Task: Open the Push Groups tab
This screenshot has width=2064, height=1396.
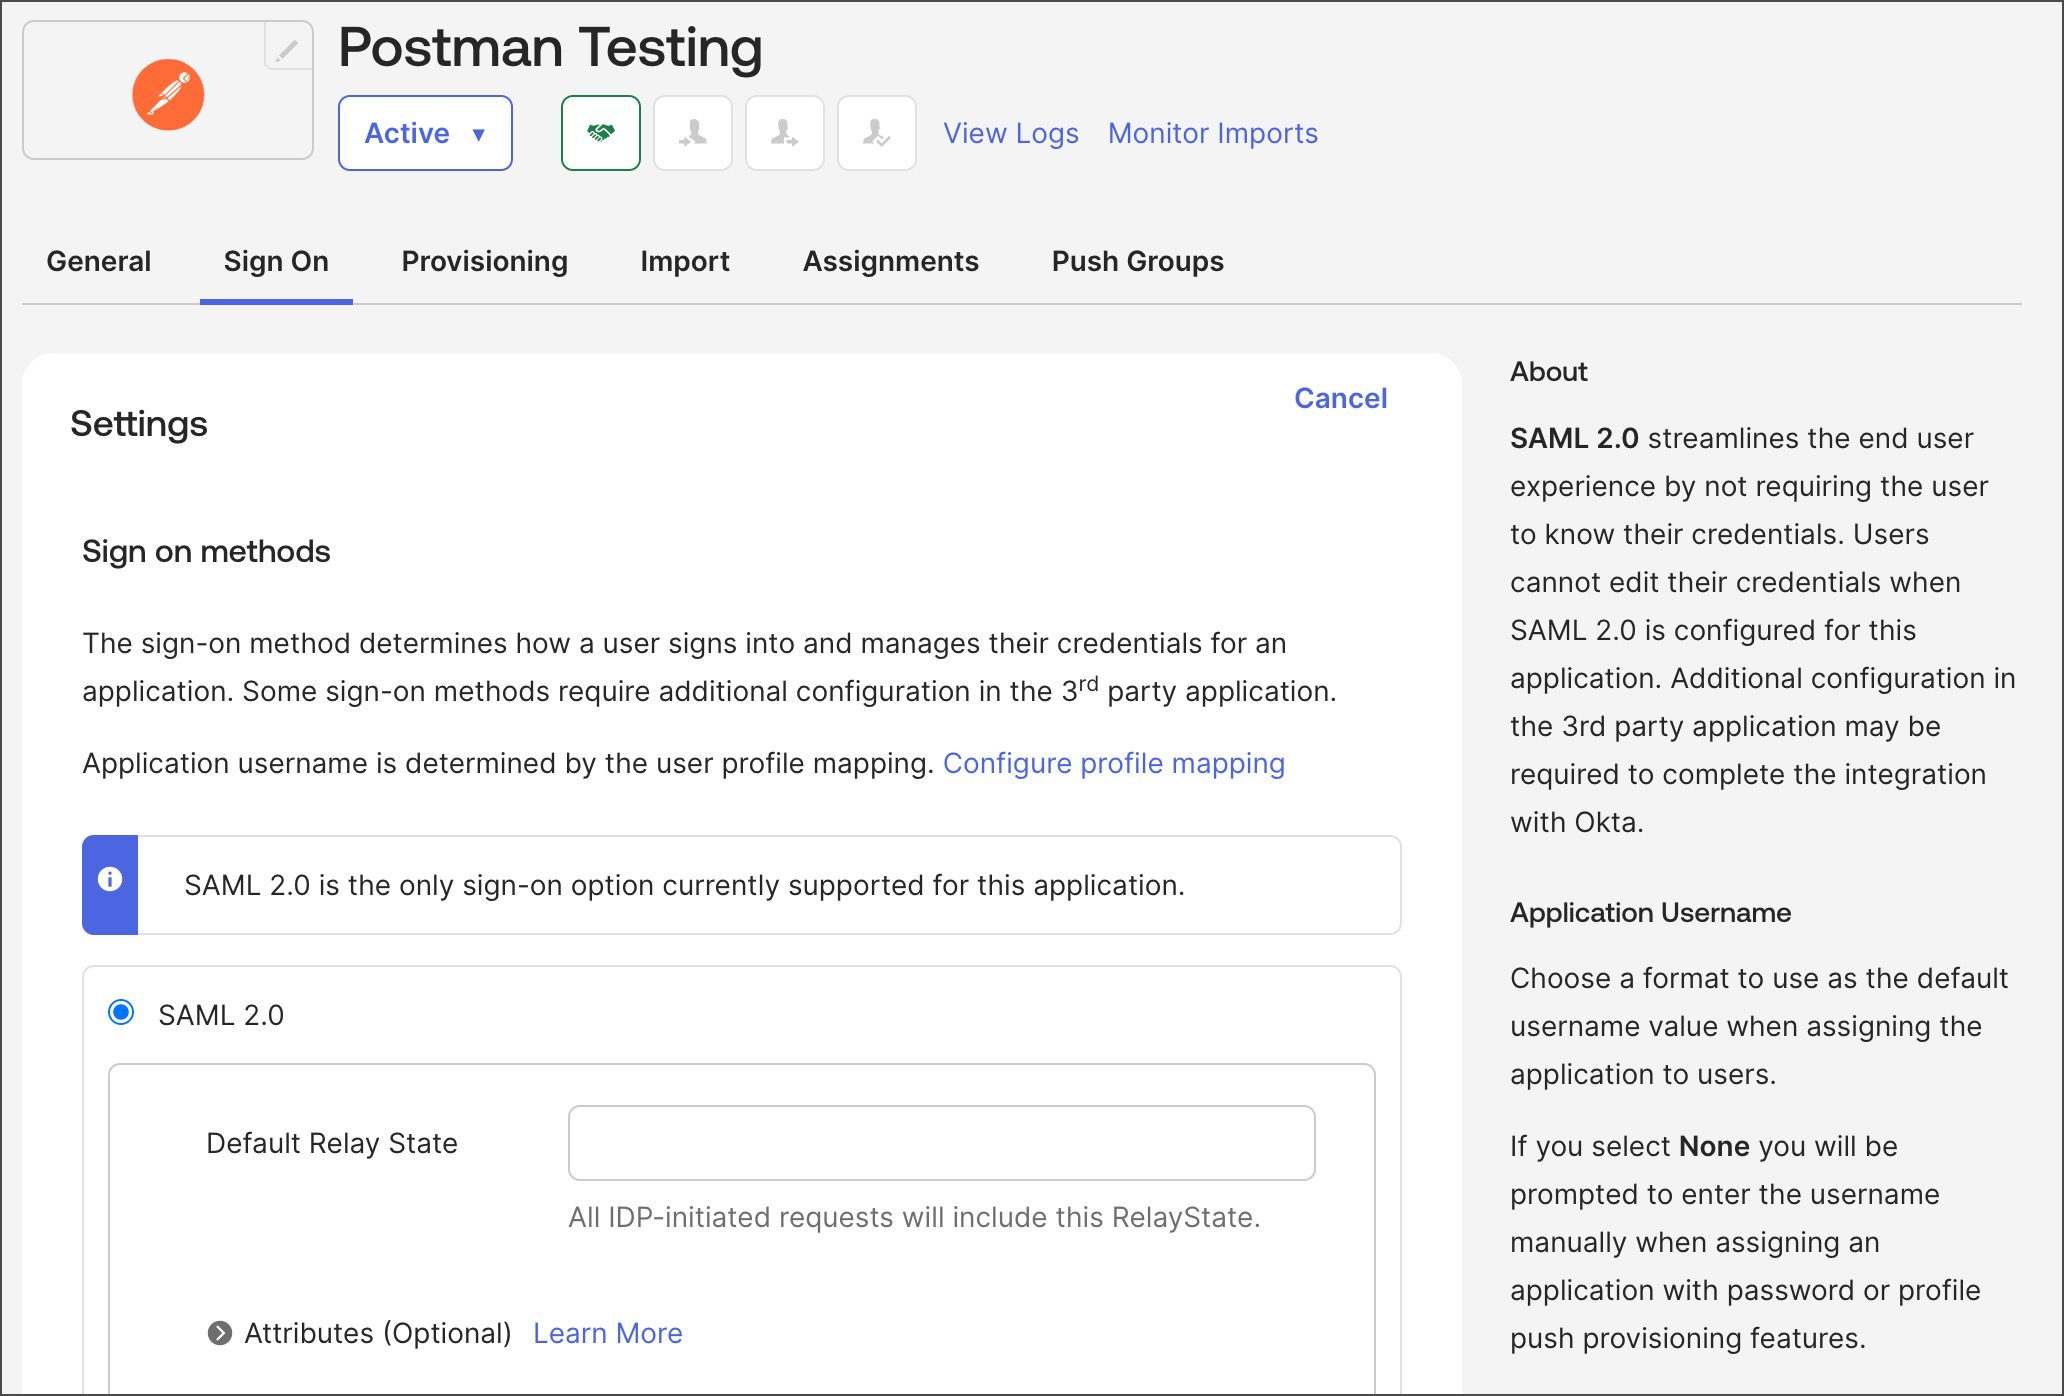Action: 1138,261
